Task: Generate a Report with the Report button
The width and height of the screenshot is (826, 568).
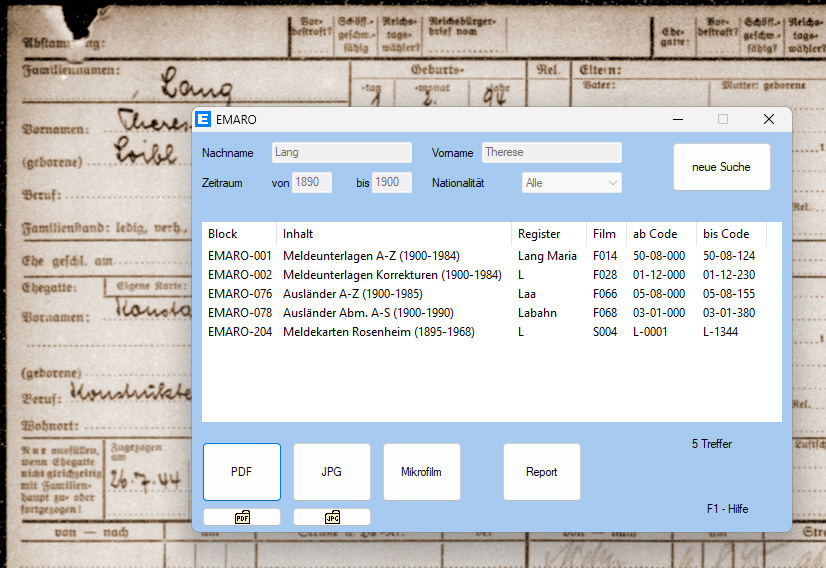Action: [x=542, y=472]
